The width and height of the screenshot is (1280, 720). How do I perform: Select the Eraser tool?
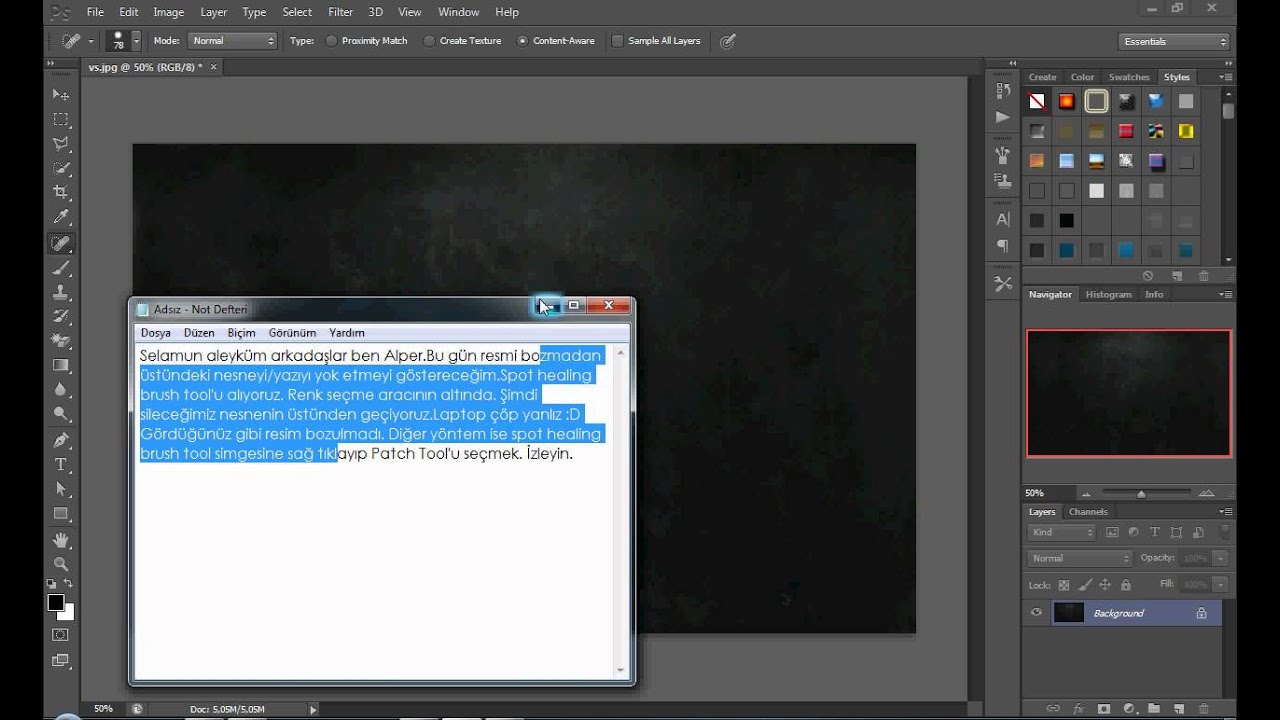[61, 341]
